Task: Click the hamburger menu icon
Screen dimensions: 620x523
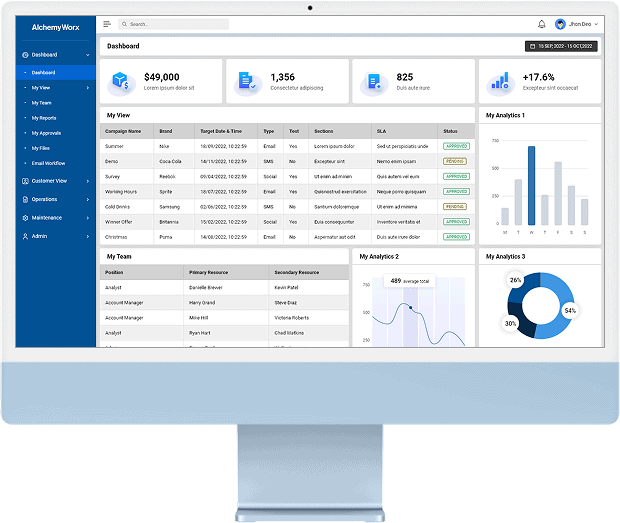Action: (107, 24)
